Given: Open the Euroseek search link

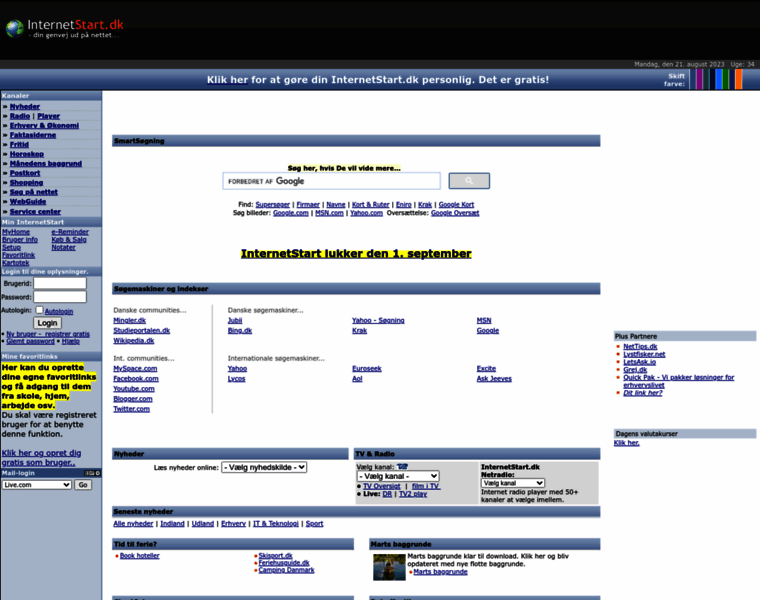Looking at the screenshot, I should point(367,368).
